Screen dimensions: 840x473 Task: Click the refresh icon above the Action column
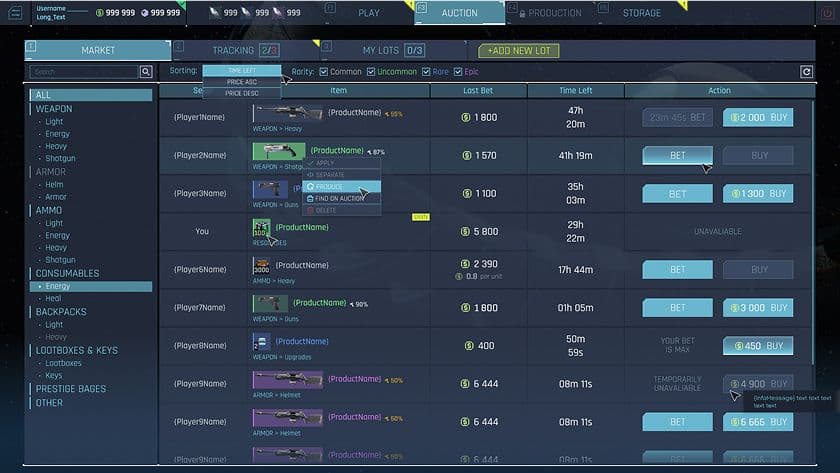point(807,72)
